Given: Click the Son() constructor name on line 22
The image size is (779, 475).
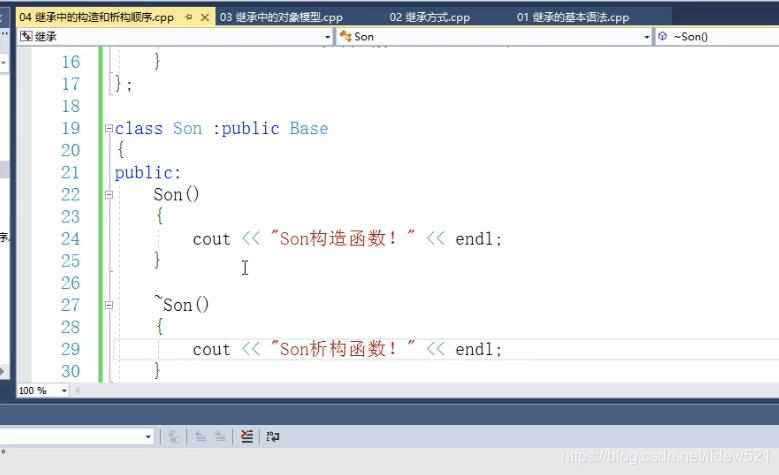Looking at the screenshot, I should point(176,195).
